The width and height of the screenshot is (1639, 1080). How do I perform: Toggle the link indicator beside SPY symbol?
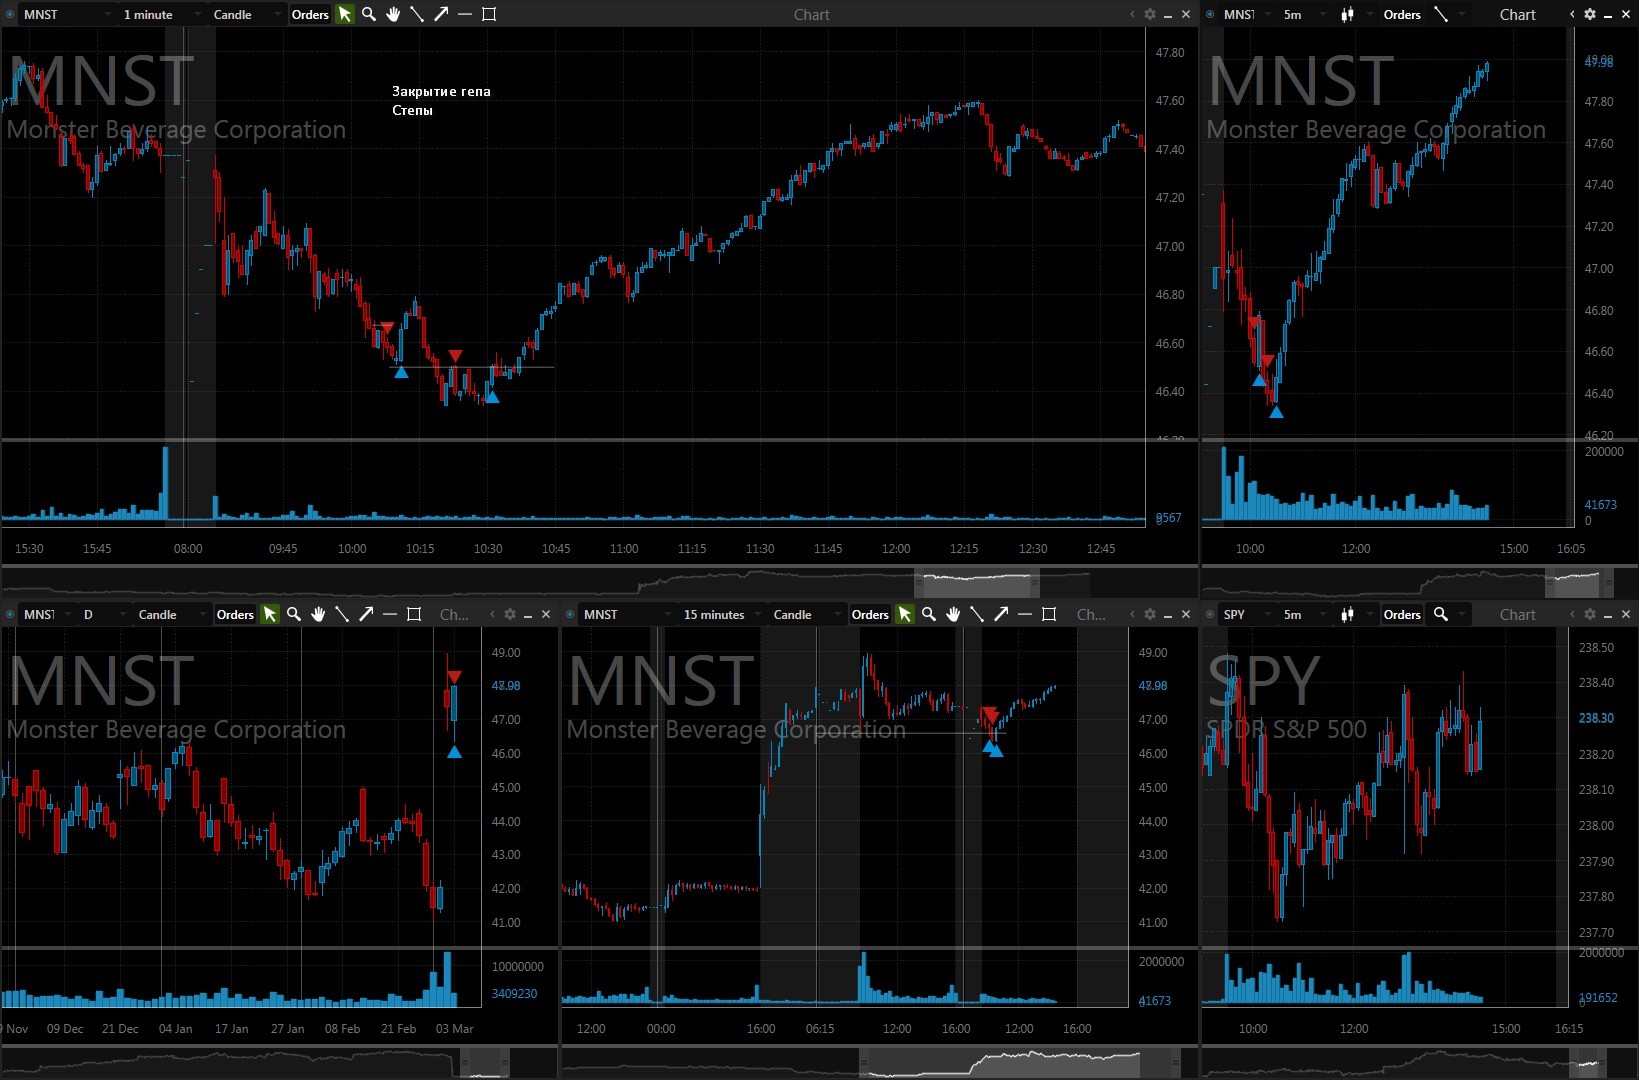(x=1210, y=614)
